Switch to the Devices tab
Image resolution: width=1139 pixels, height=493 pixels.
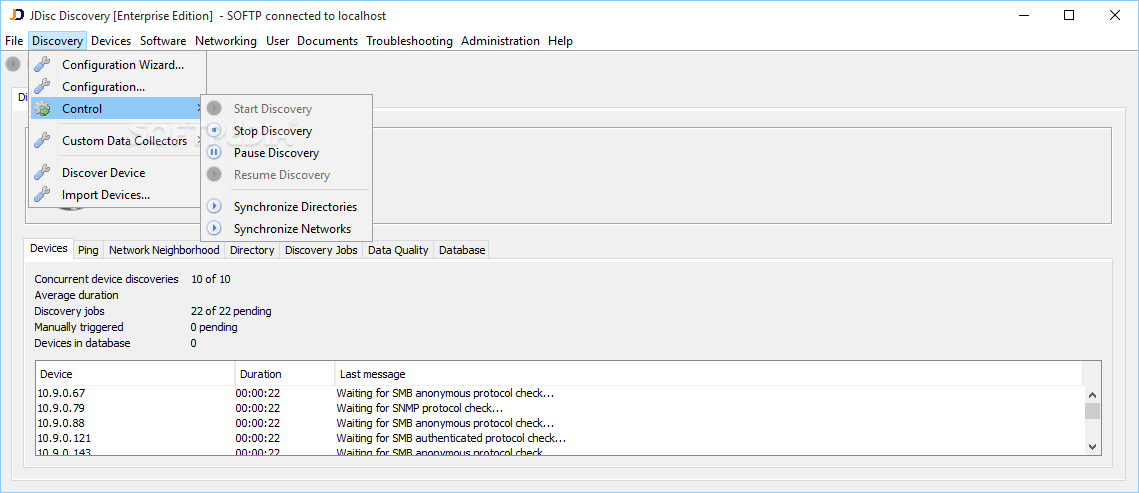click(49, 248)
